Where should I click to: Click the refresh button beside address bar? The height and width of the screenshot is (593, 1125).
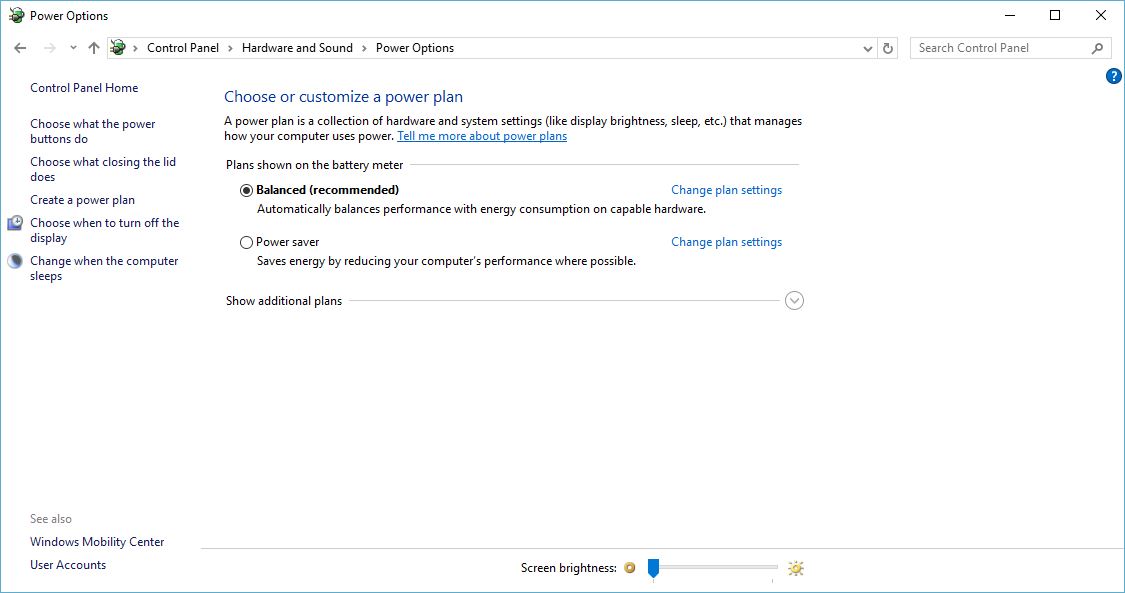pyautogui.click(x=888, y=48)
